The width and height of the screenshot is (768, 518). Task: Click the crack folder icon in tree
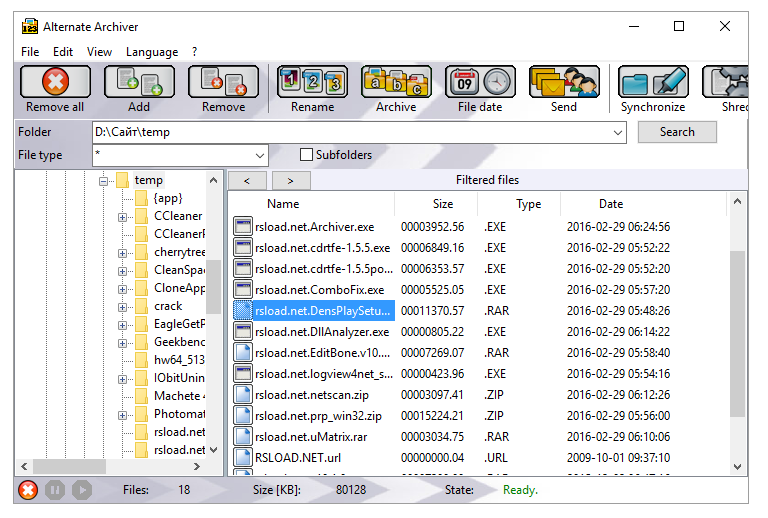[x=142, y=306]
